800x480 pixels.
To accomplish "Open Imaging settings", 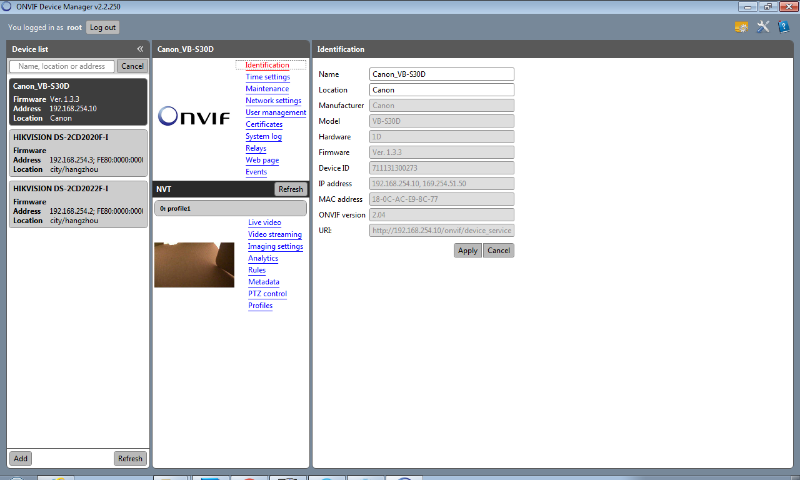I will (276, 246).
